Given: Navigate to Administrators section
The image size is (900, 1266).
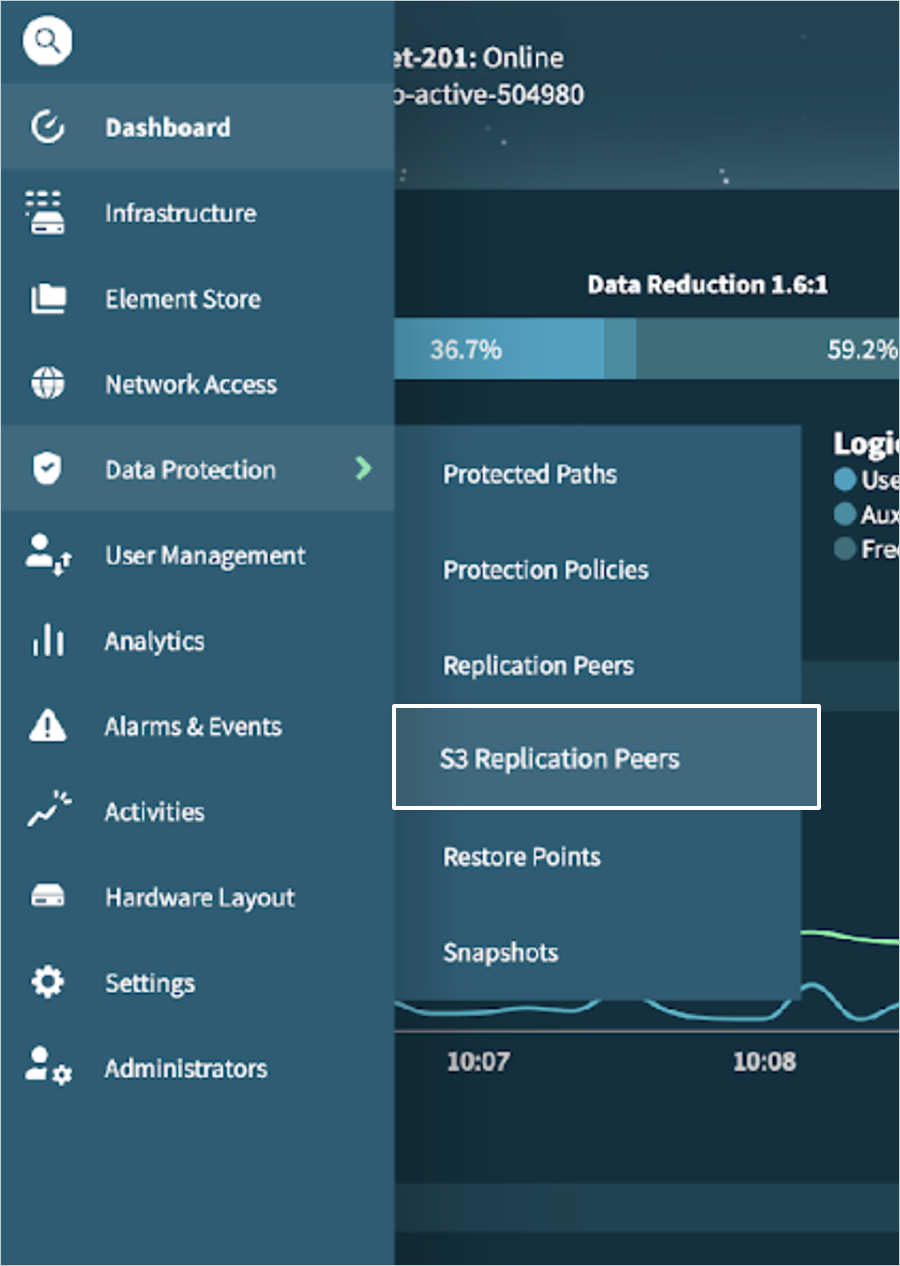Looking at the screenshot, I should click(x=186, y=1068).
